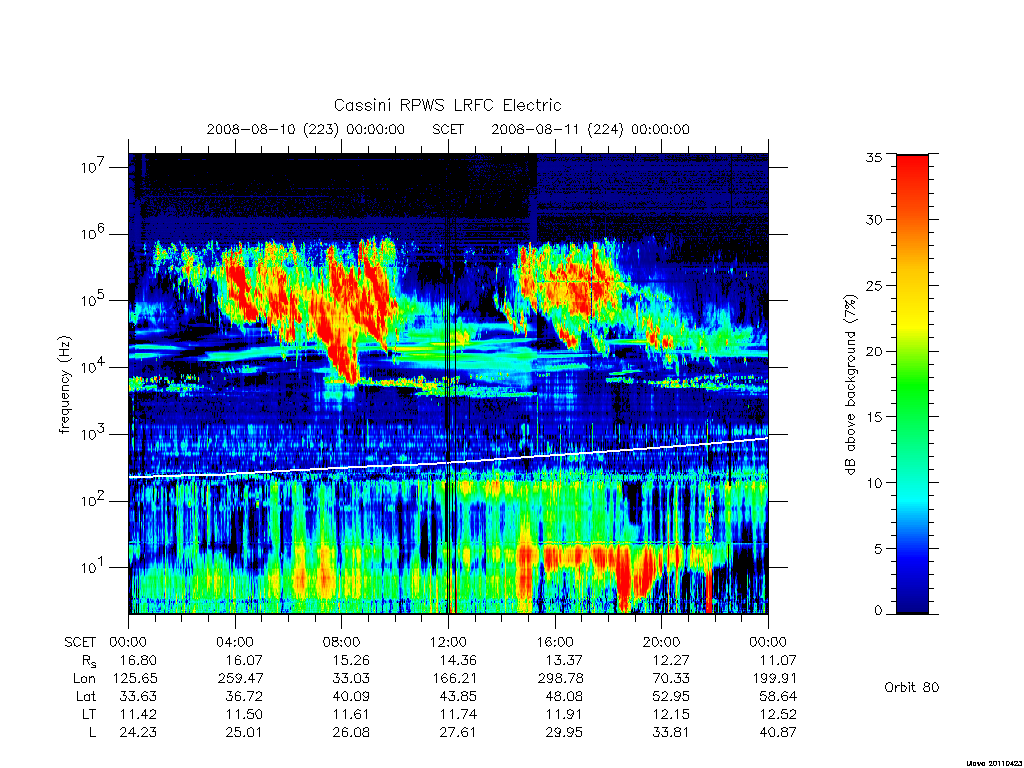This screenshot has height=768, width=1024.
Task: Click colorbar tick value 20
Action: pyautogui.click(x=873, y=351)
